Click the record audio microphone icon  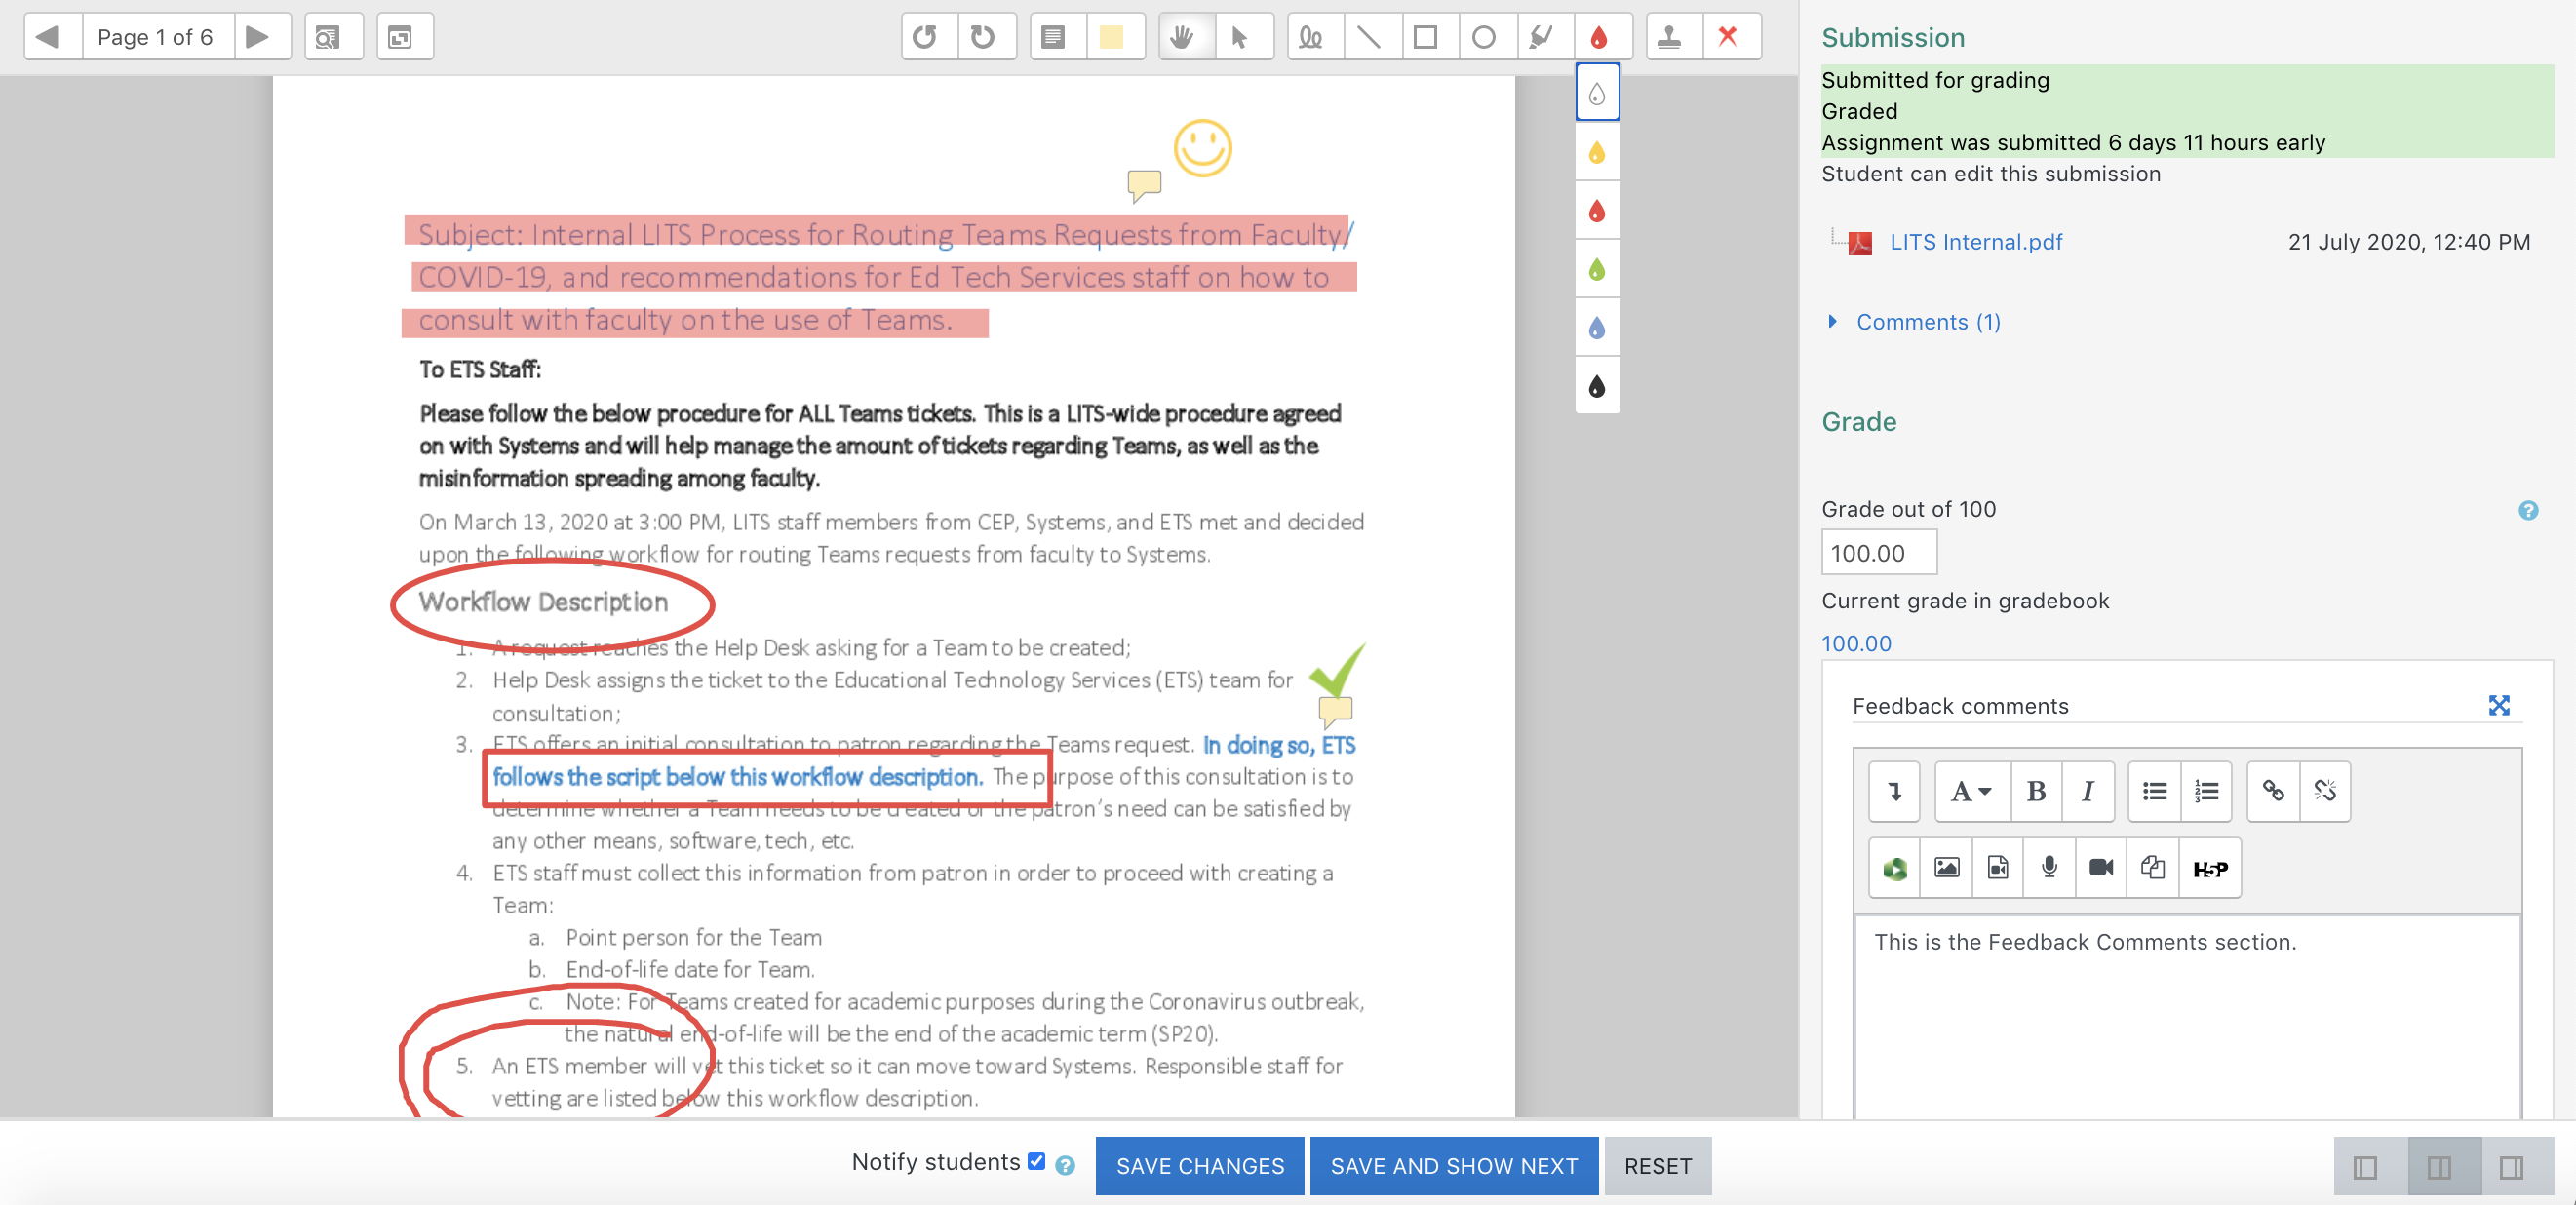pyautogui.click(x=2049, y=868)
